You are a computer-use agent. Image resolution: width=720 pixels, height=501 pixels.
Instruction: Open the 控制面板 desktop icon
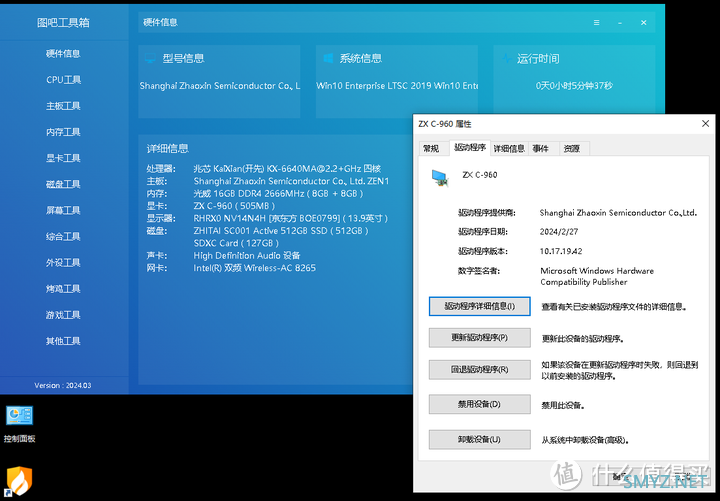(19, 424)
